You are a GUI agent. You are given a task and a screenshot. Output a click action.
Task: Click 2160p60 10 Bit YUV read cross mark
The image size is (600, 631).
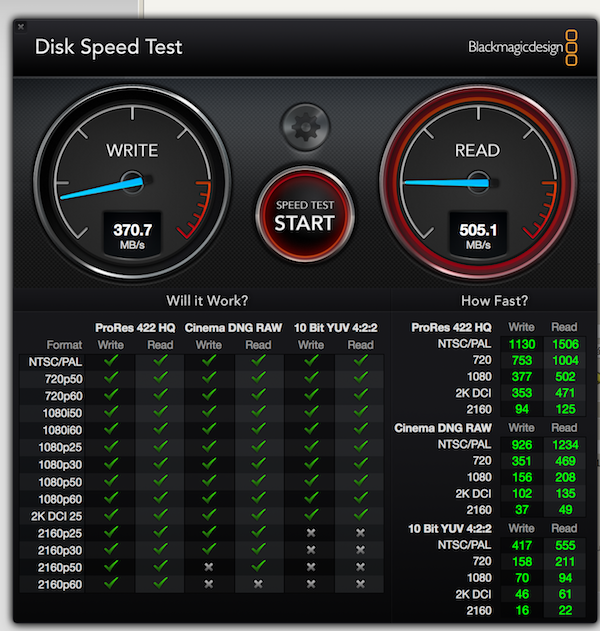point(360,584)
